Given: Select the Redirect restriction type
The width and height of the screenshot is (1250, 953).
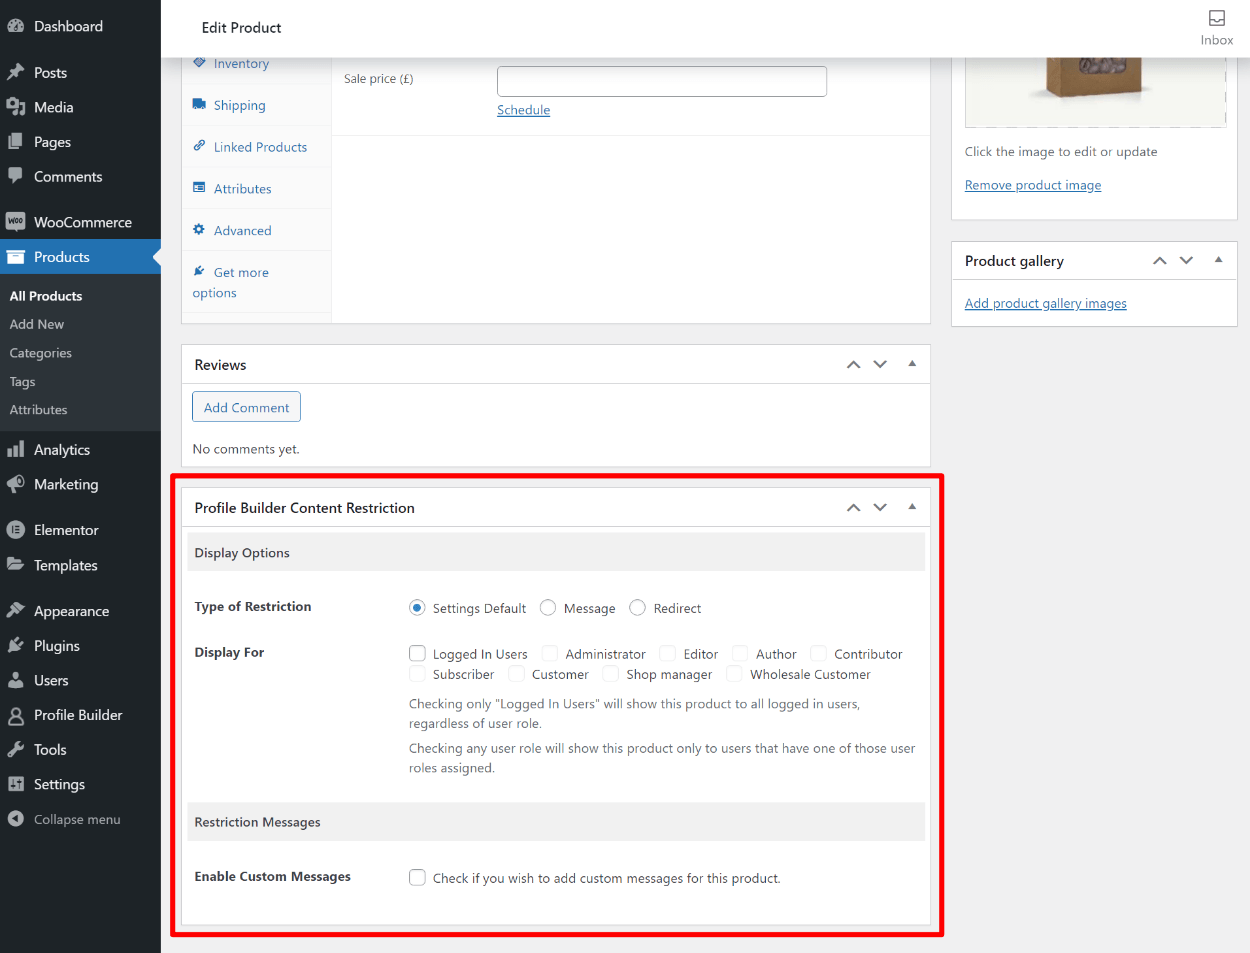Looking at the screenshot, I should pyautogui.click(x=637, y=608).
